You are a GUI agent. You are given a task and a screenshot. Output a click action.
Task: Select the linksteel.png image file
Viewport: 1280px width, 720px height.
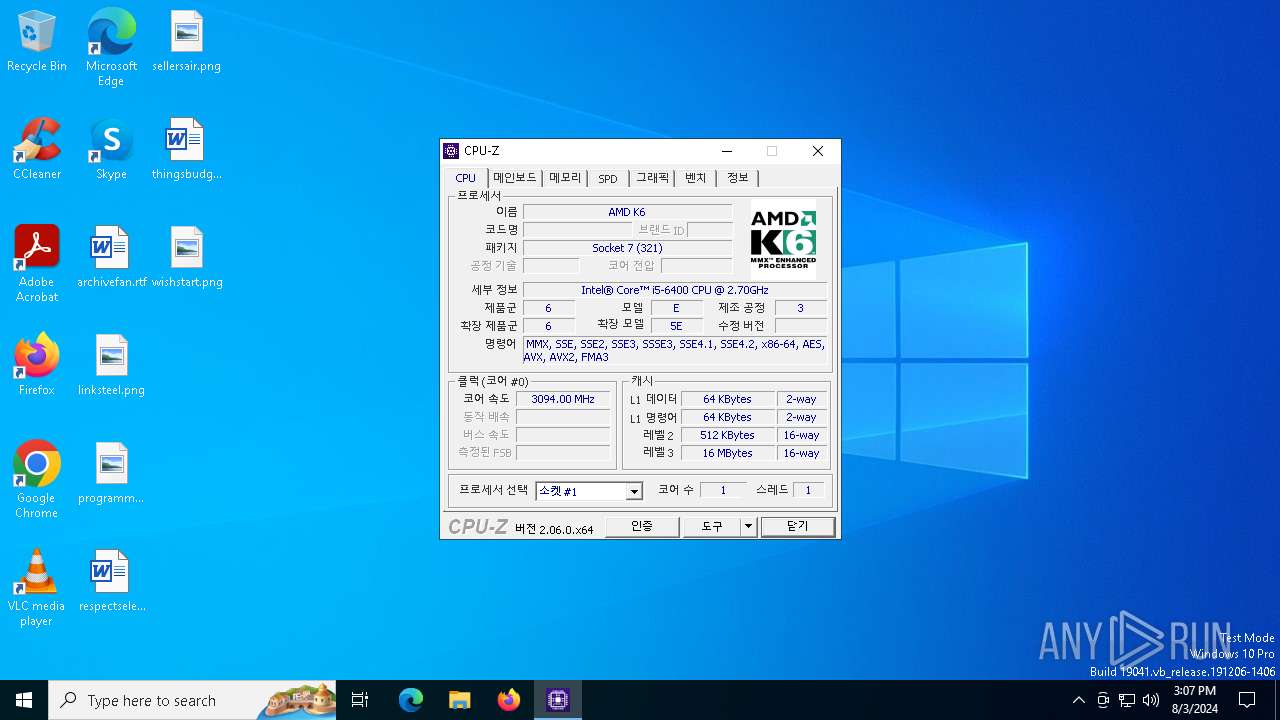pos(111,366)
